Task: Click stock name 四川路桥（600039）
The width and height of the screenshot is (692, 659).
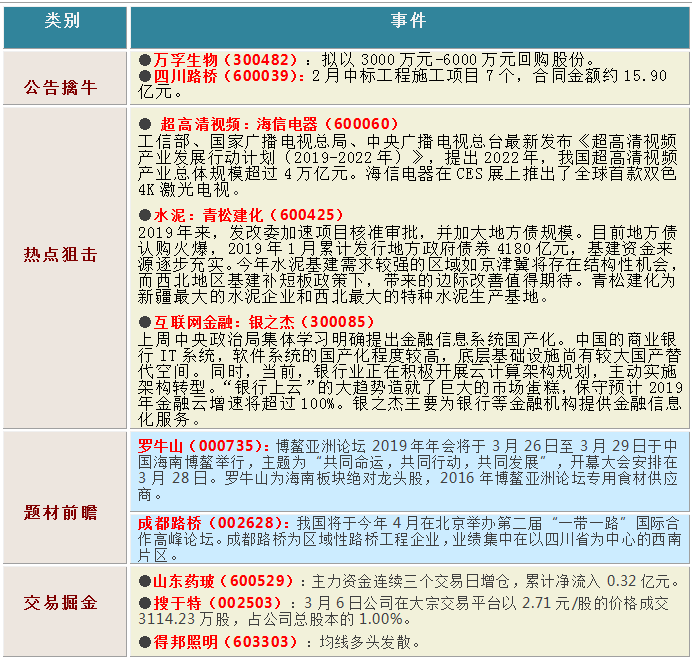Action: click(227, 76)
